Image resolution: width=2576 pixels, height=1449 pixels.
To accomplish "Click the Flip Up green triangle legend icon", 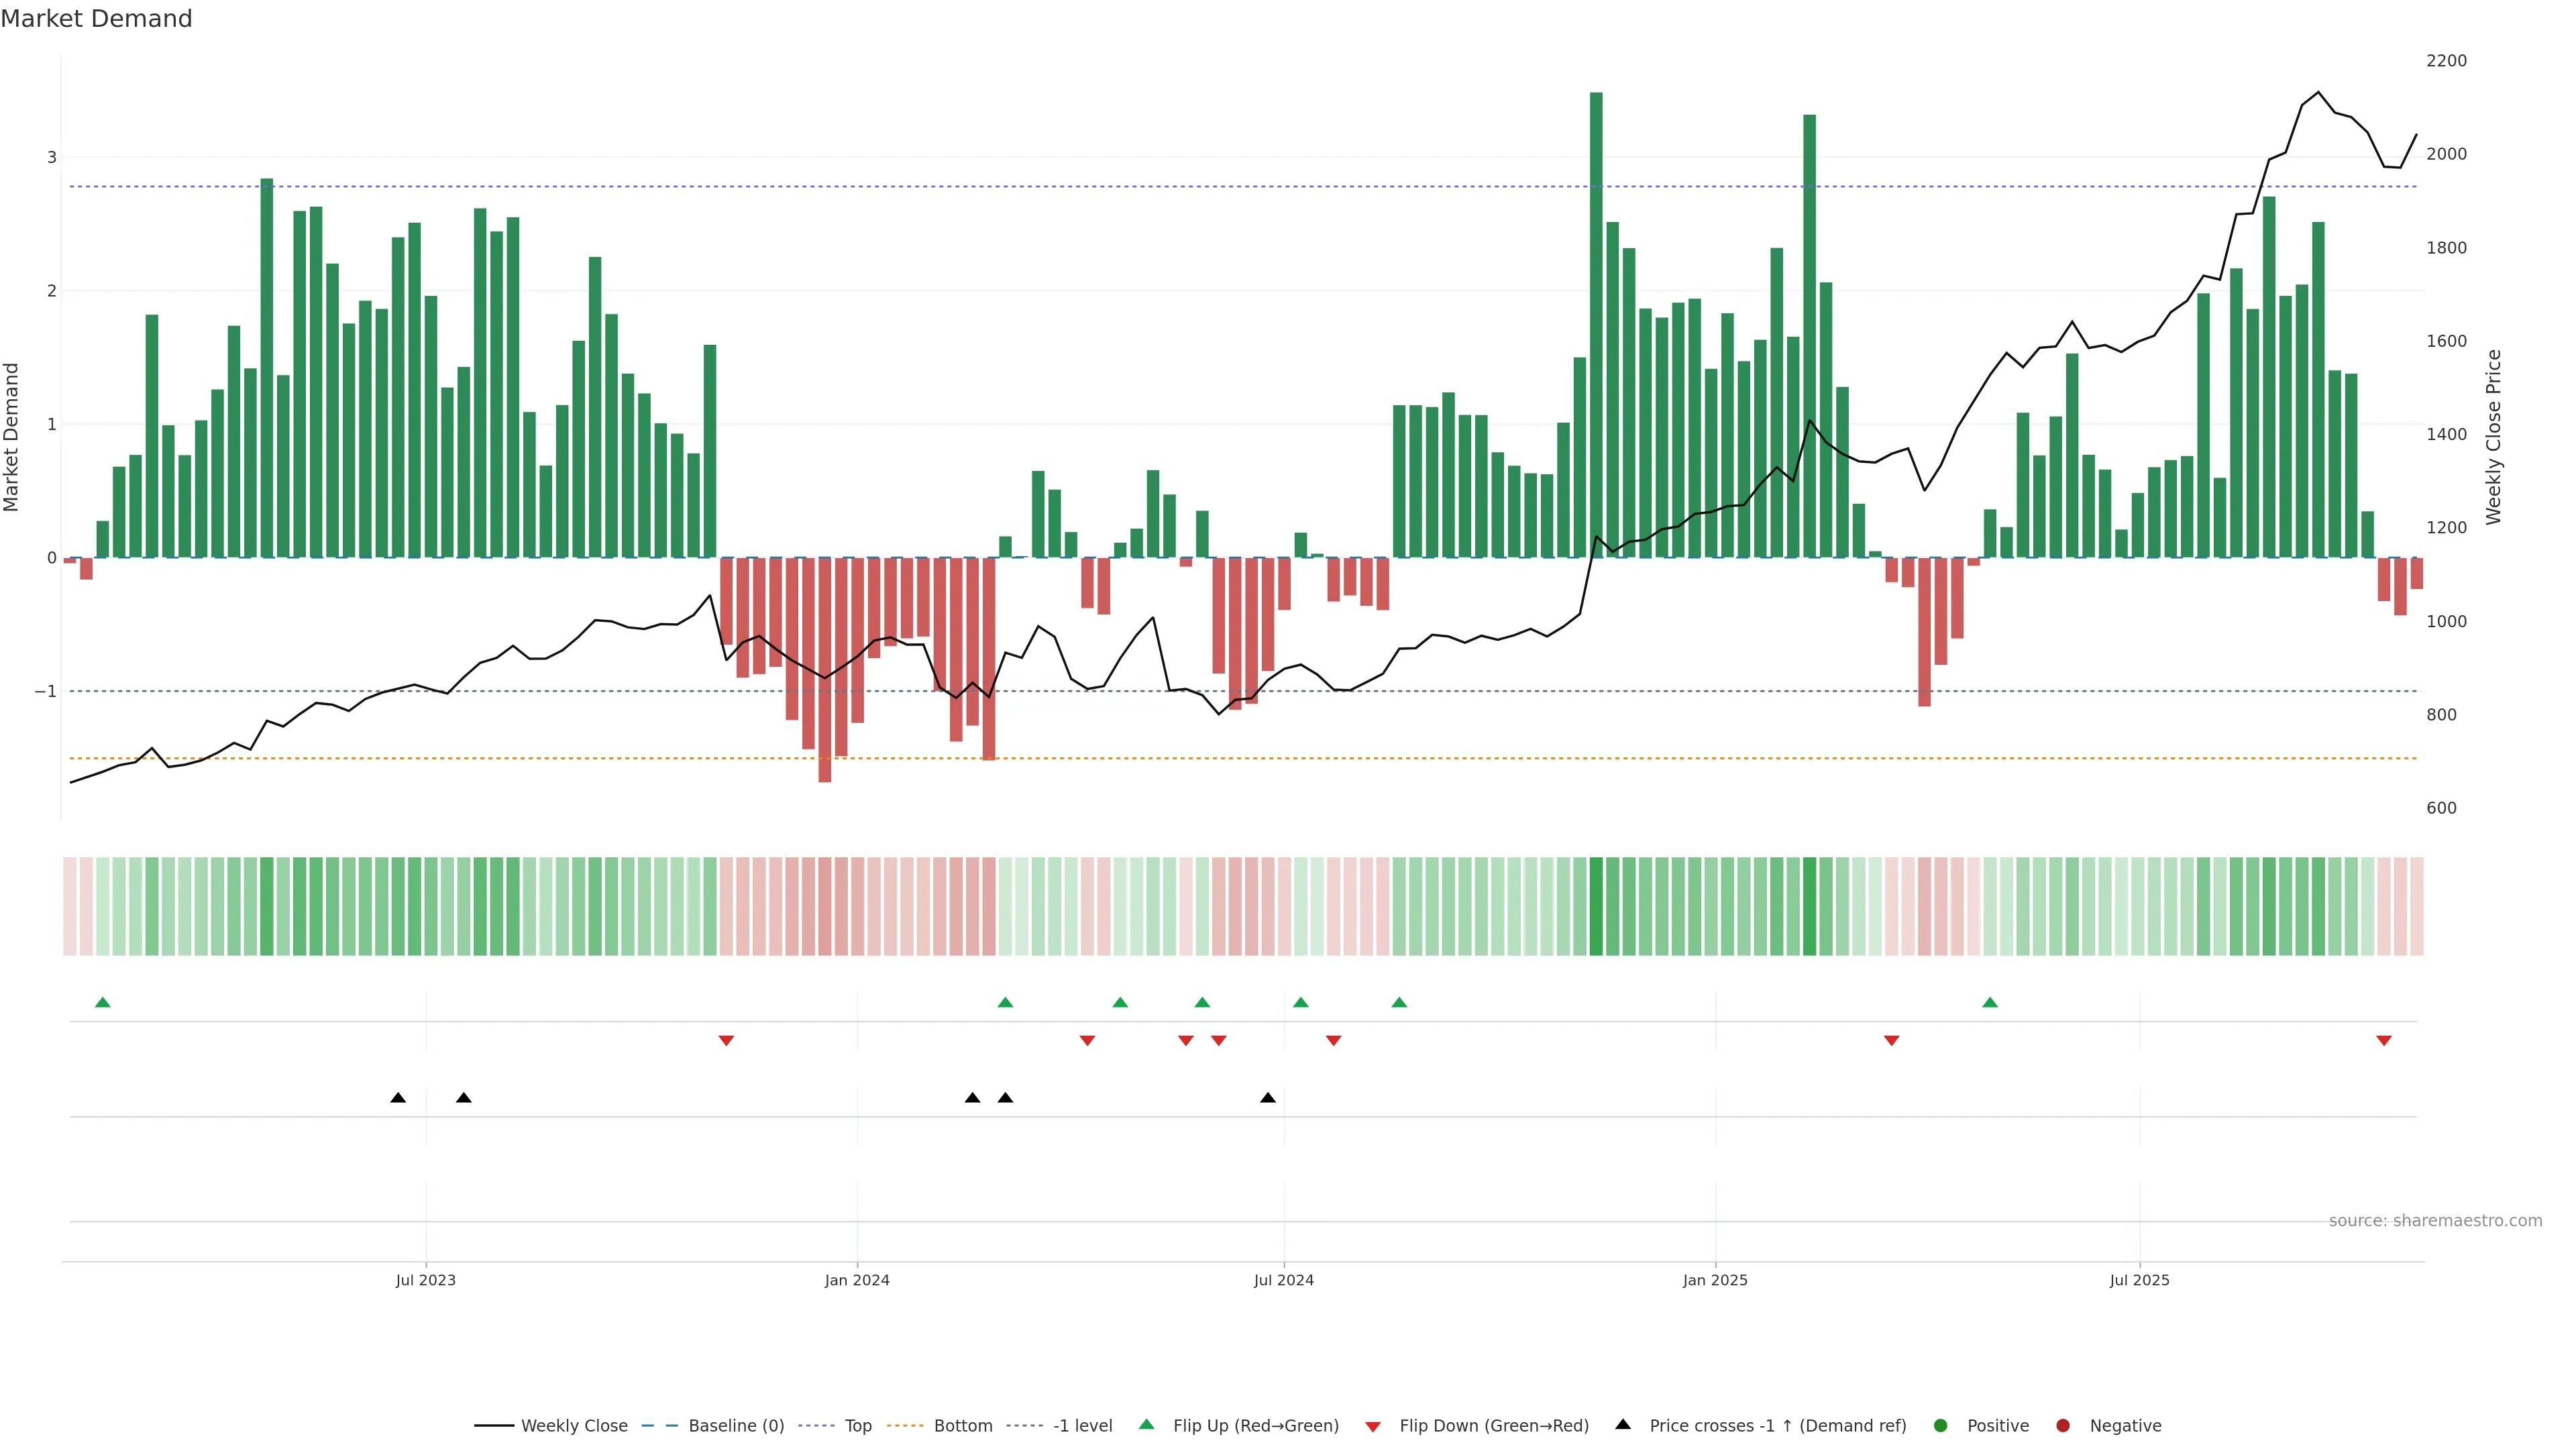I will (1146, 1424).
